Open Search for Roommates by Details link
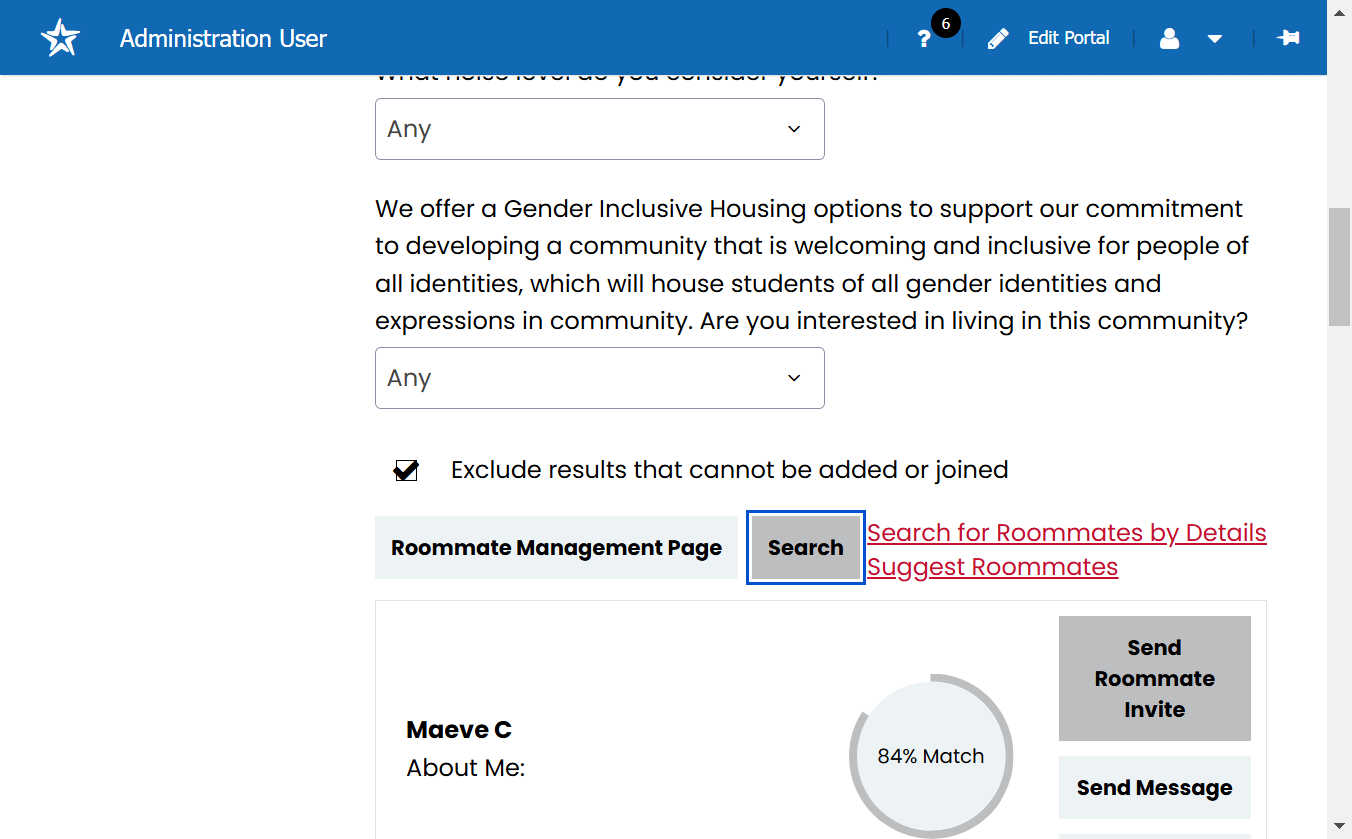 1067,533
